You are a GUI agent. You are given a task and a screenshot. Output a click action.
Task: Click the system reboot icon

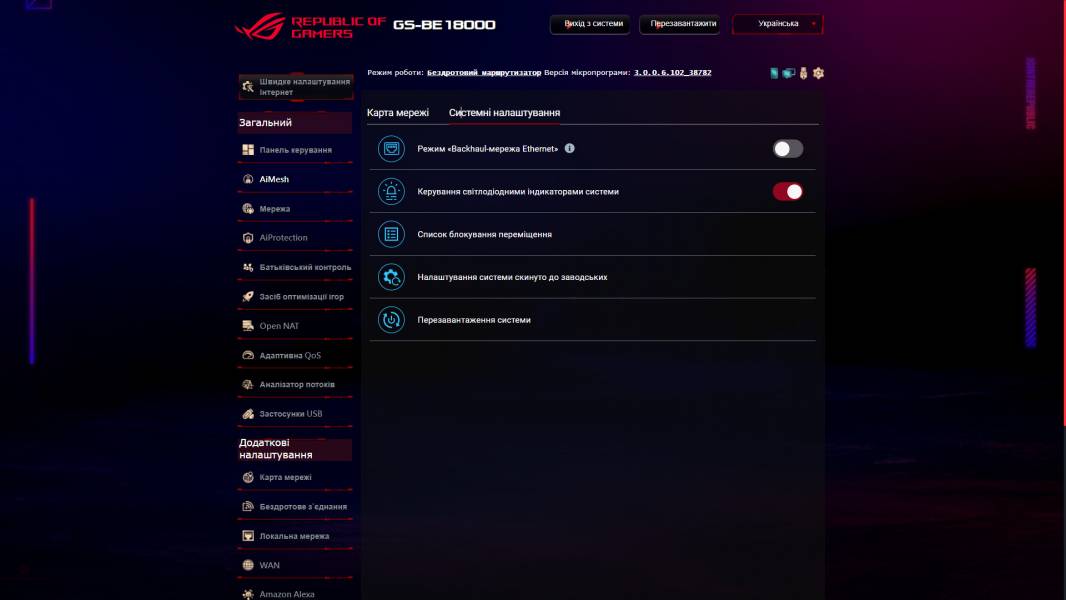[390, 320]
